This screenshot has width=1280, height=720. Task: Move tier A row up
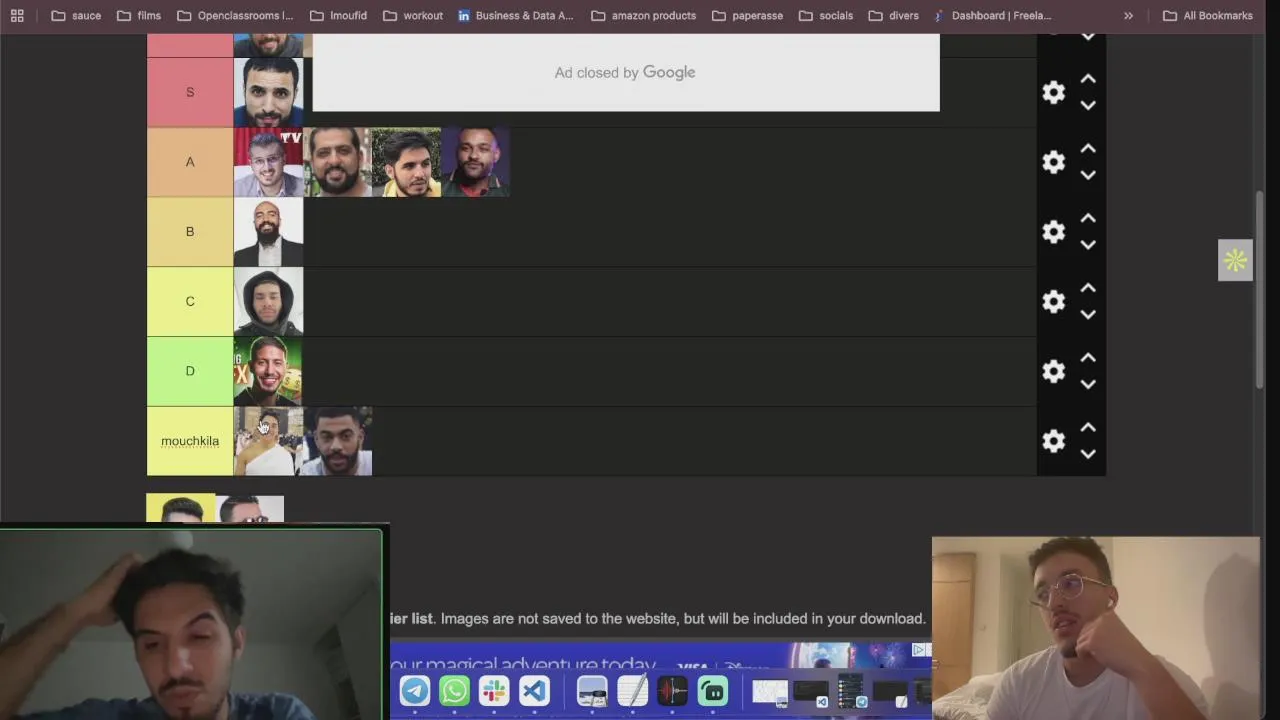click(1088, 149)
